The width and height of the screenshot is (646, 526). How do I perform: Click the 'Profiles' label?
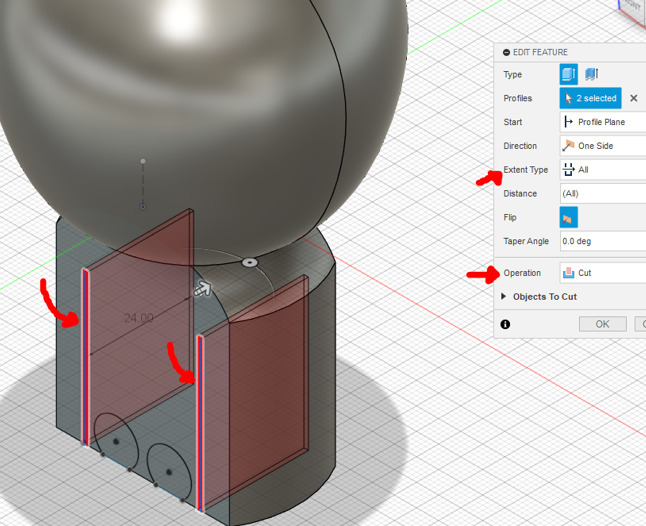pyautogui.click(x=517, y=98)
